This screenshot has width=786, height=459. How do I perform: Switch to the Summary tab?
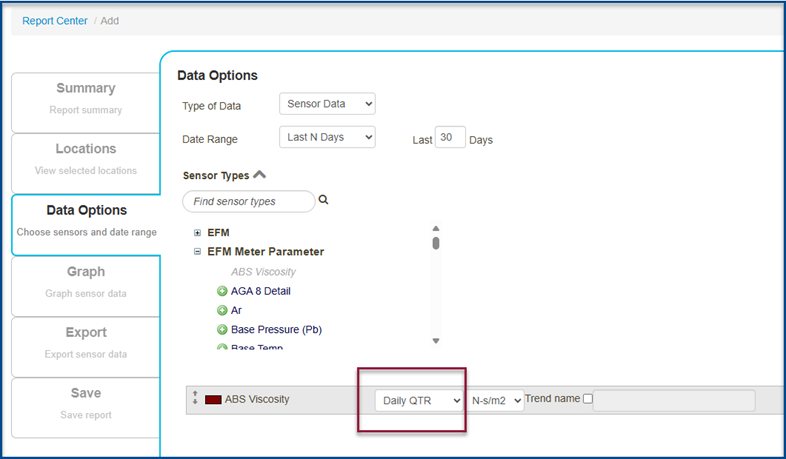[x=86, y=98]
